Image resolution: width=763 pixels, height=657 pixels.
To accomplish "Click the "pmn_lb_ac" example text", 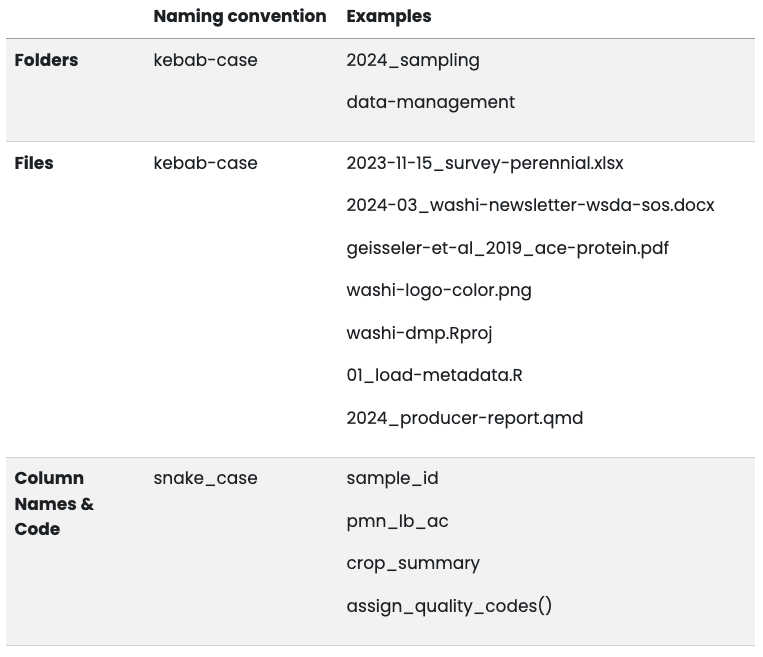I will (x=397, y=521).
